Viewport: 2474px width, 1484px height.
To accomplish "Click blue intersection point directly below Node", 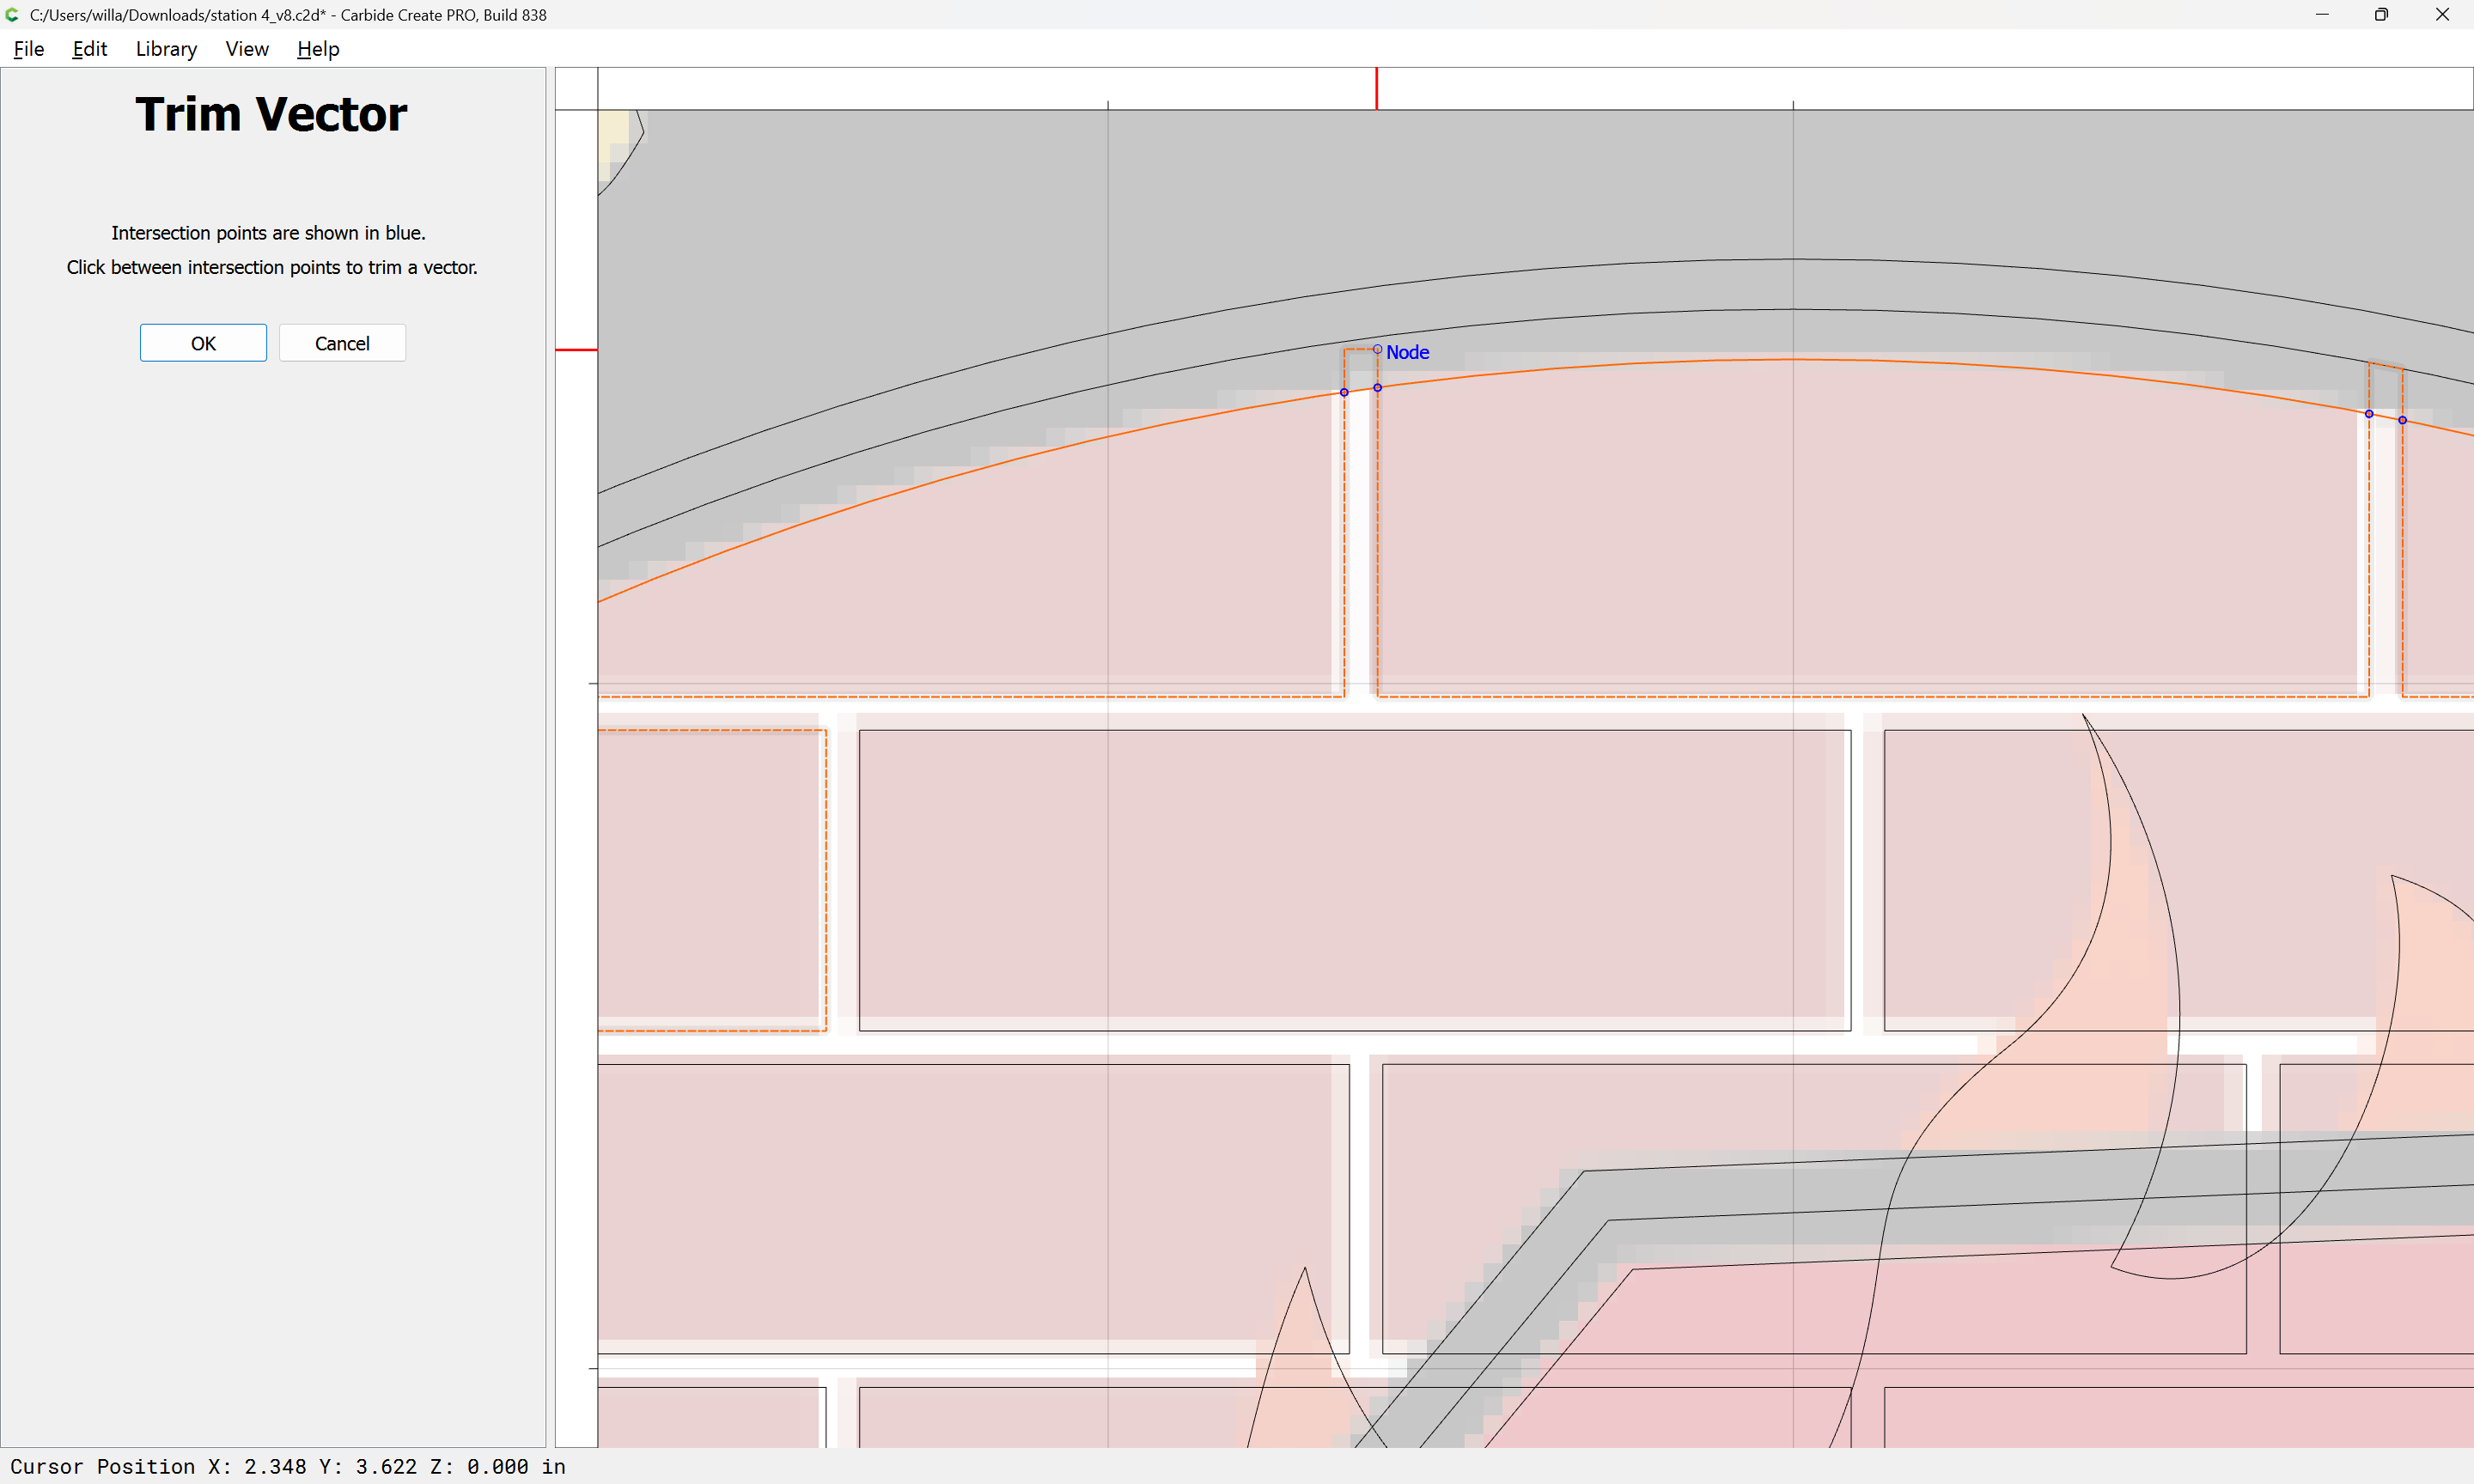I will (x=1377, y=387).
